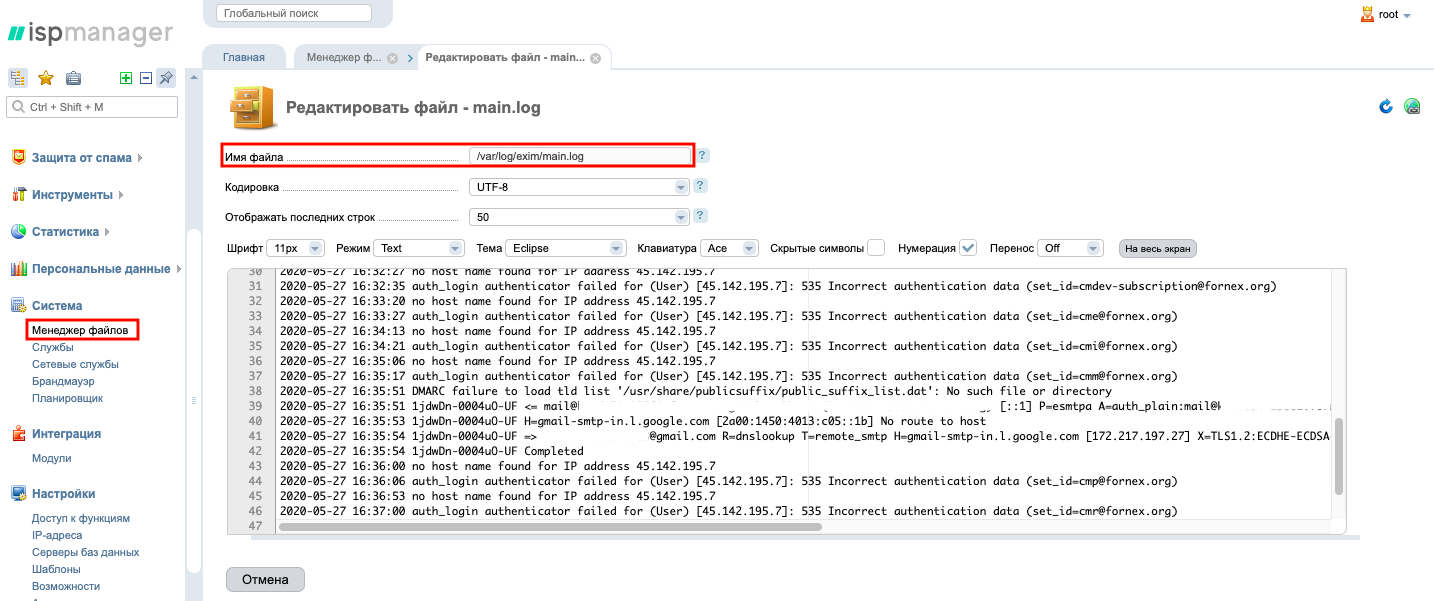Open the Шаблоны link

(56, 569)
